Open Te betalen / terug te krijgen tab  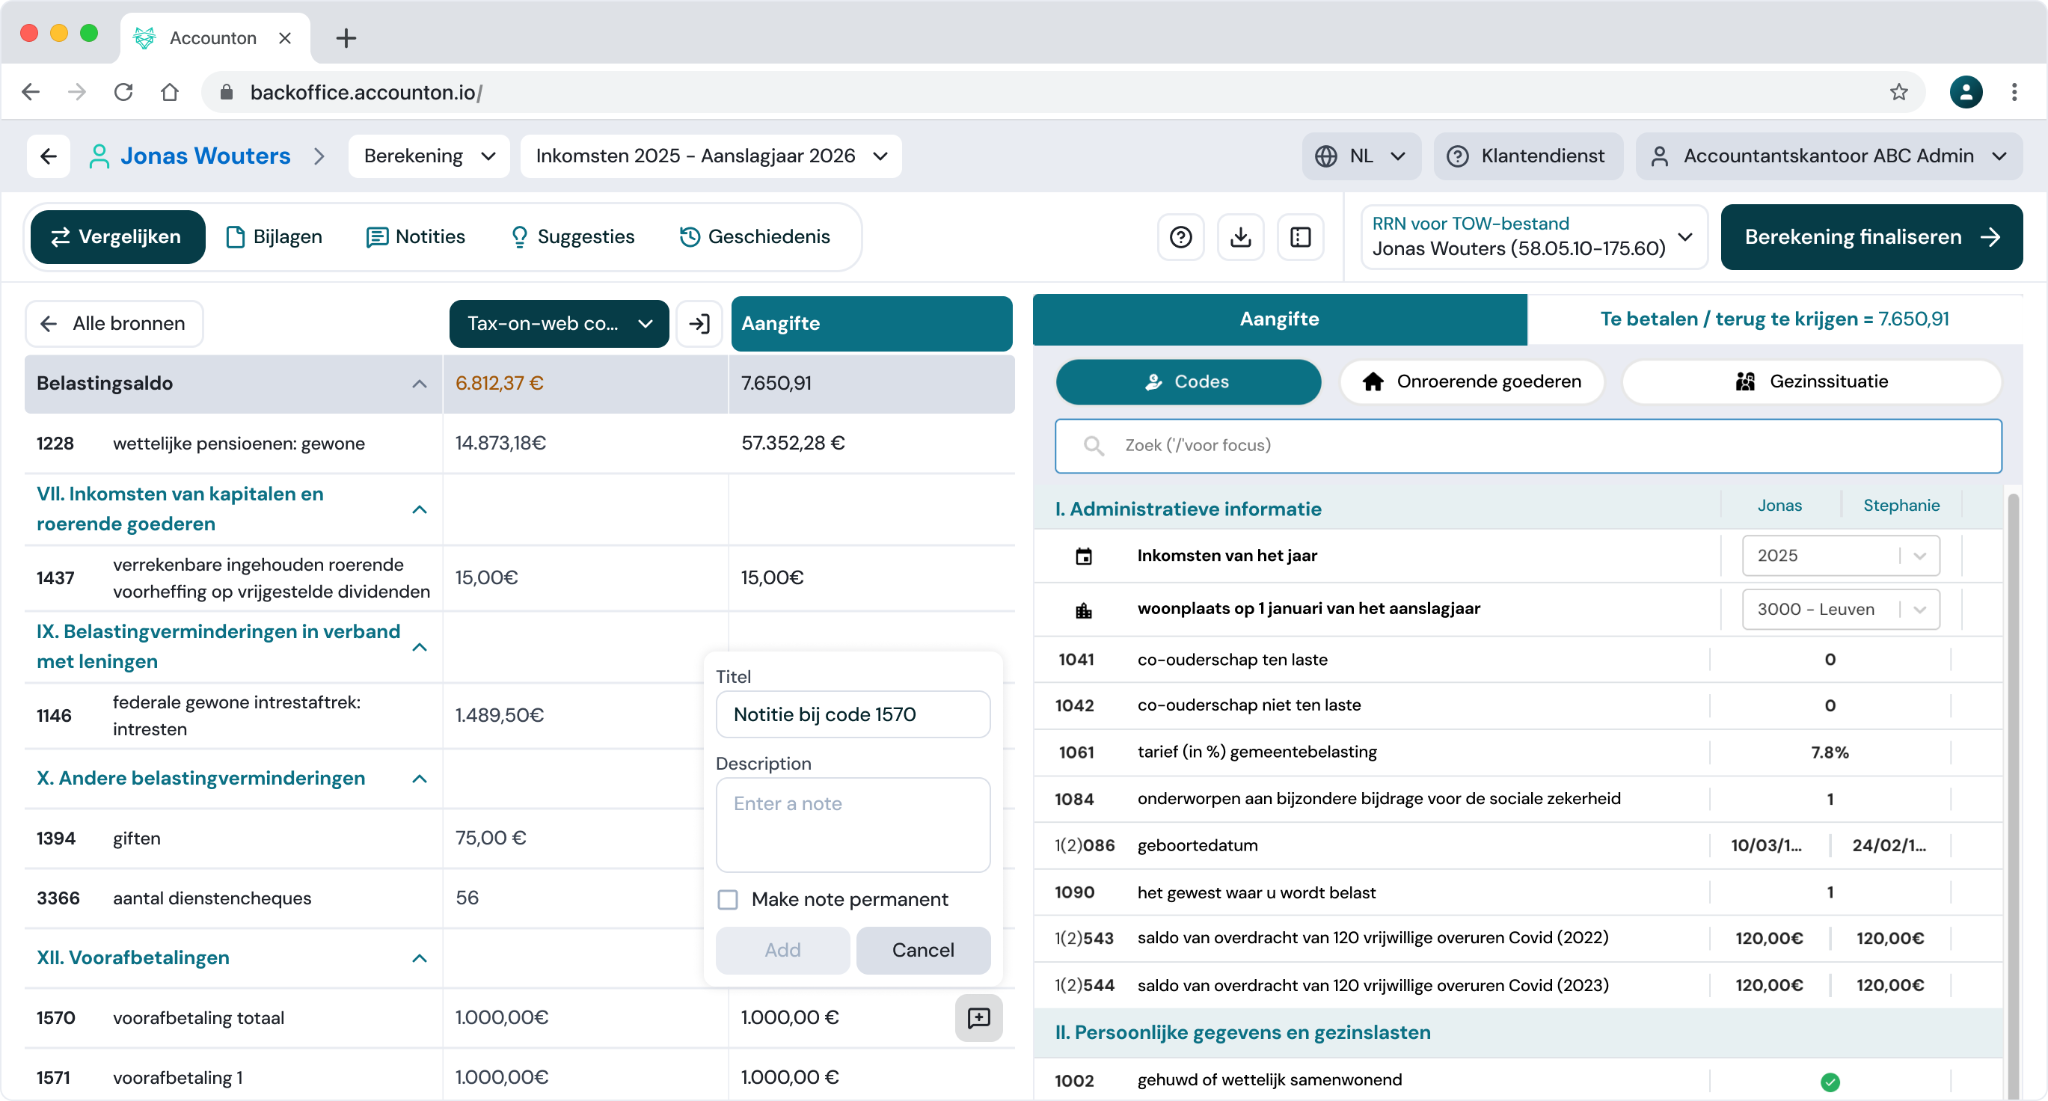coord(1775,319)
